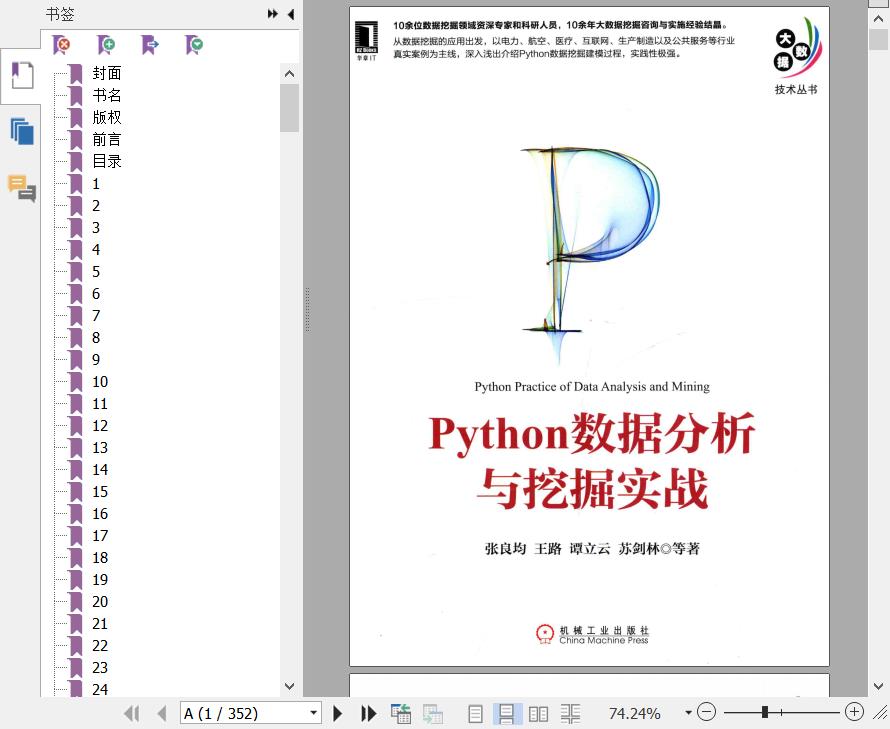
Task: Expand the bookmarks panel with double arrow
Action: tap(273, 14)
